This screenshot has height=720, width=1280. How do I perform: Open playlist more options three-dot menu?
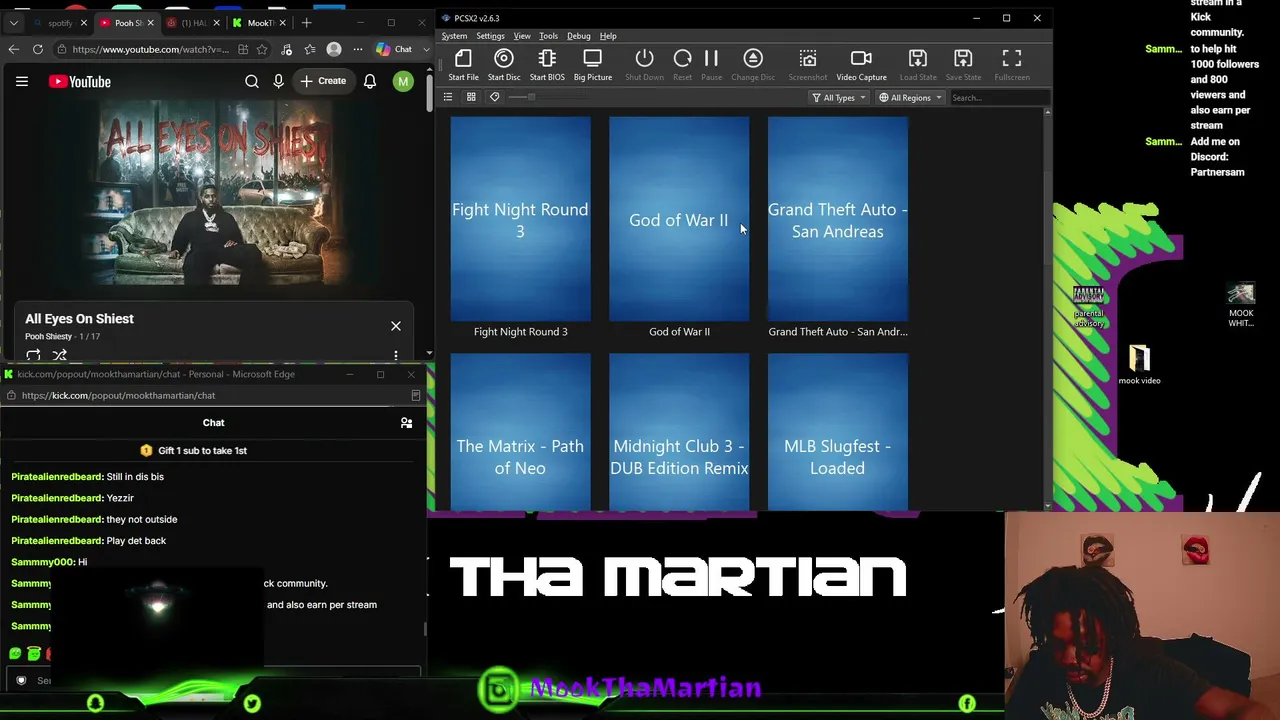(396, 355)
